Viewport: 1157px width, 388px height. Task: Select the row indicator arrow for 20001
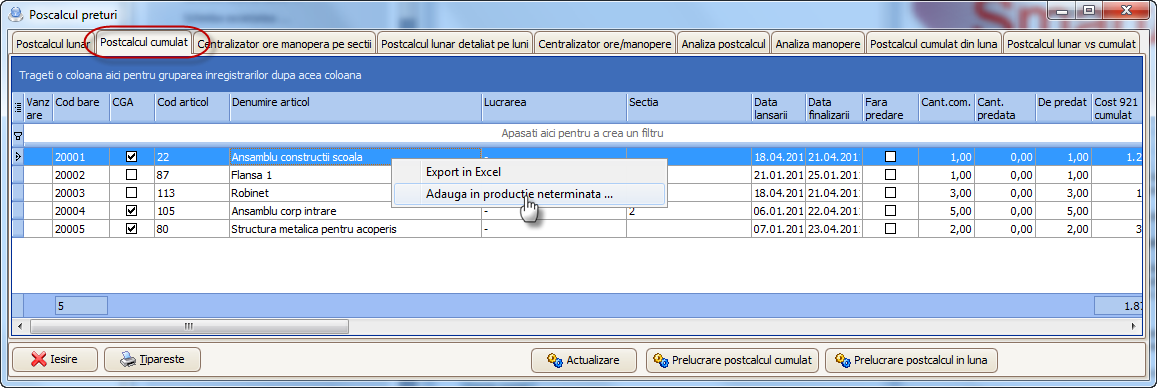tap(18, 156)
